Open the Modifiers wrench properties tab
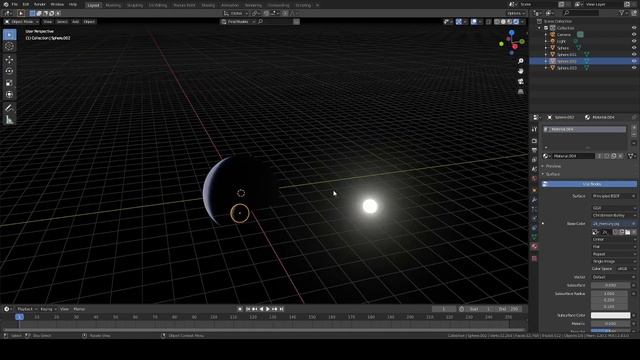This screenshot has width=640, height=360. click(x=534, y=200)
